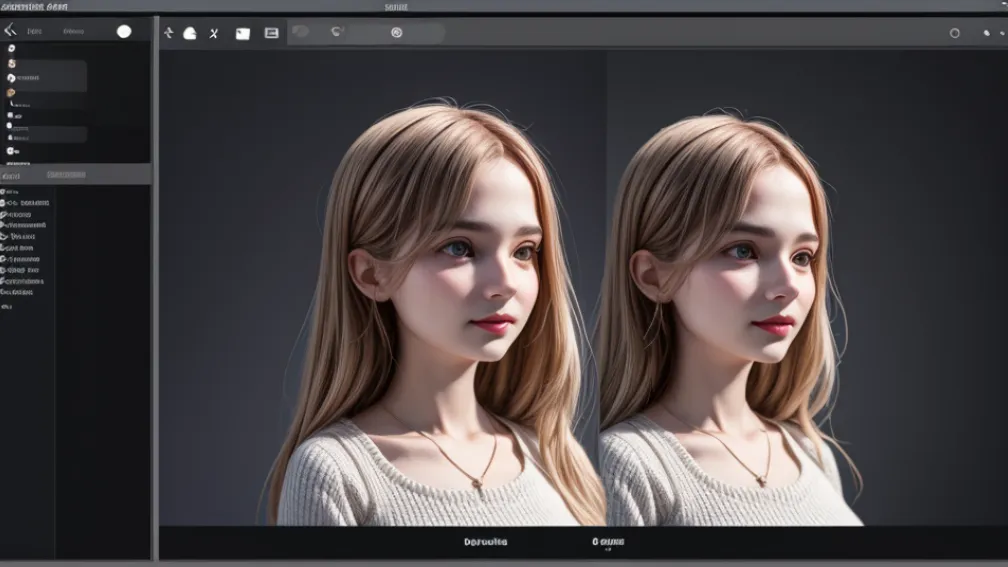The width and height of the screenshot is (1008, 567).
Task: Click the hollow circle icon at top right
Action: 955,33
